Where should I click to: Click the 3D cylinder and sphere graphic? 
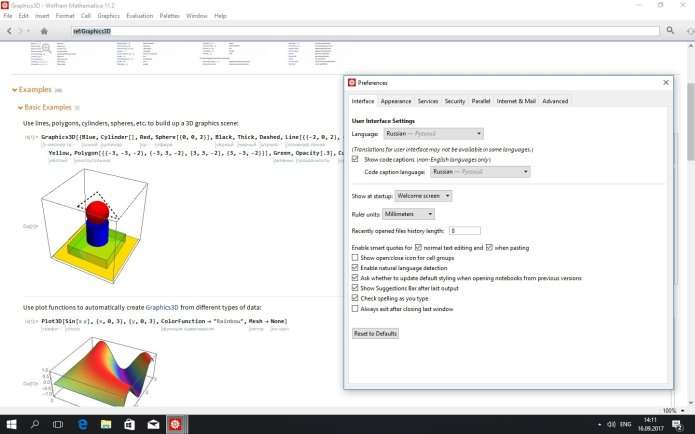point(95,225)
